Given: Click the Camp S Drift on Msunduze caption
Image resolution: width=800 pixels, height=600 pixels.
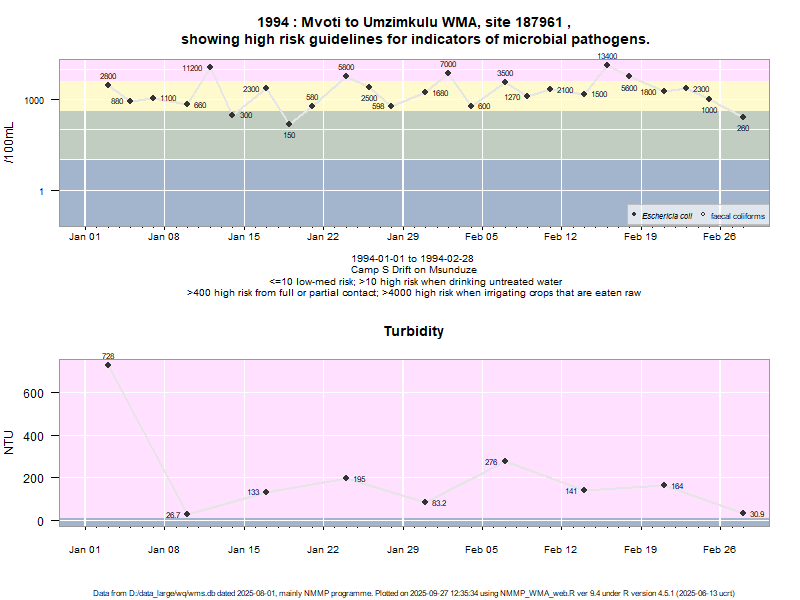Looking at the screenshot, I should 414,270.
